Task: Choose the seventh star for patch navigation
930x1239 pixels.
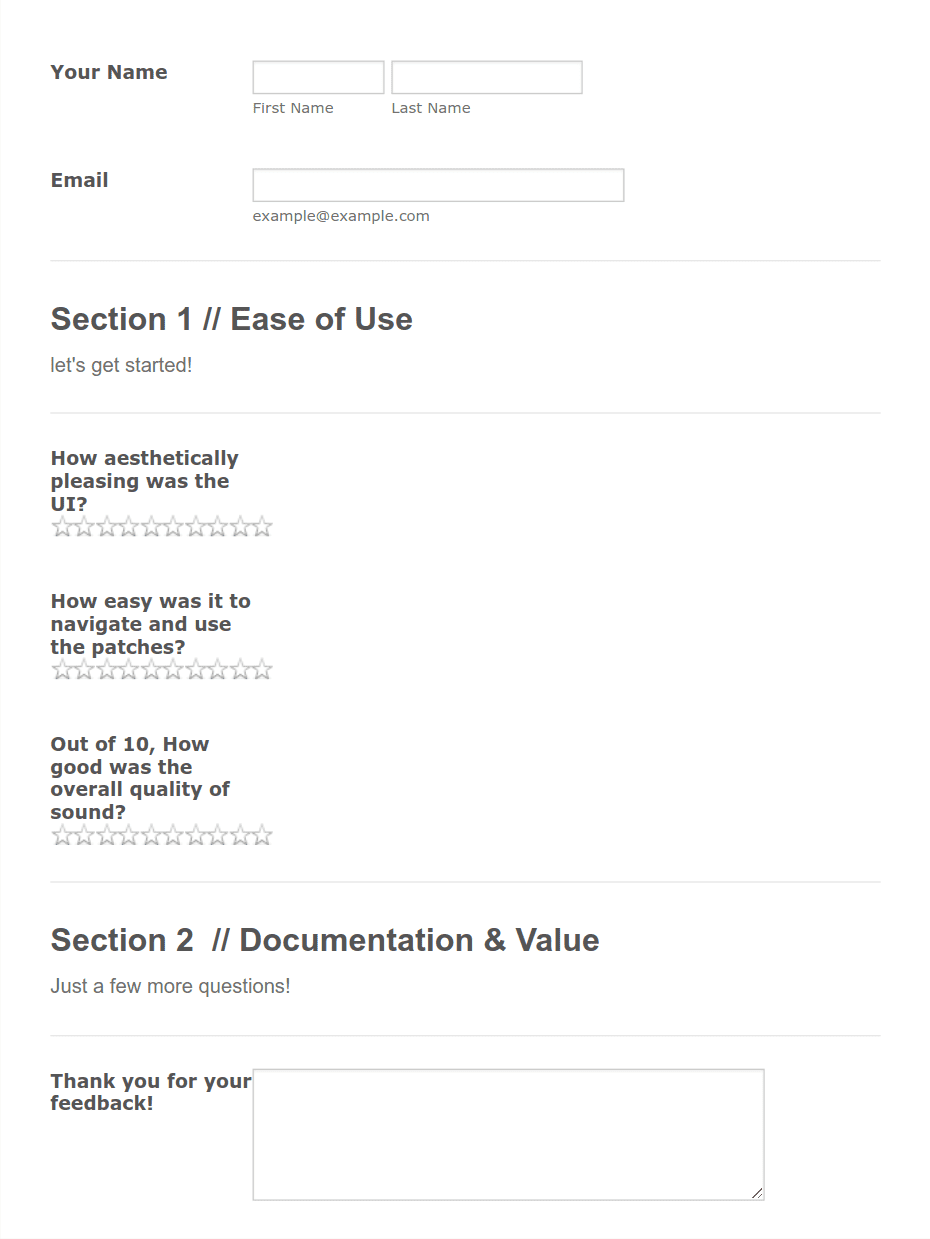Action: 195,670
